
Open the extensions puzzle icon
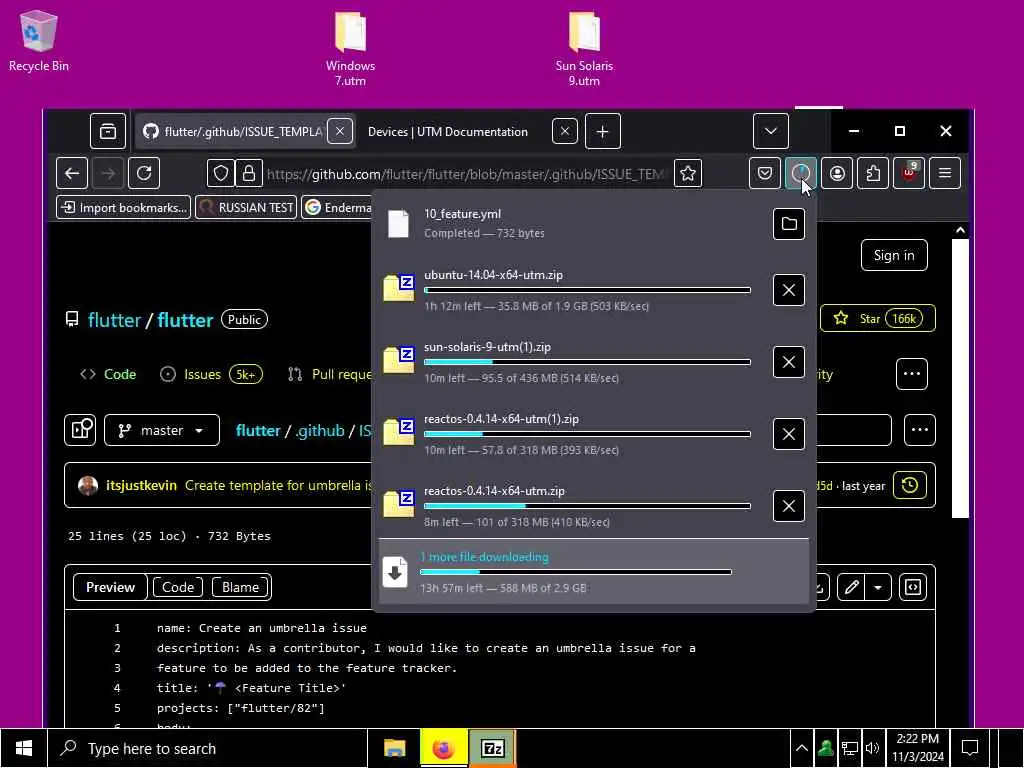pos(873,173)
